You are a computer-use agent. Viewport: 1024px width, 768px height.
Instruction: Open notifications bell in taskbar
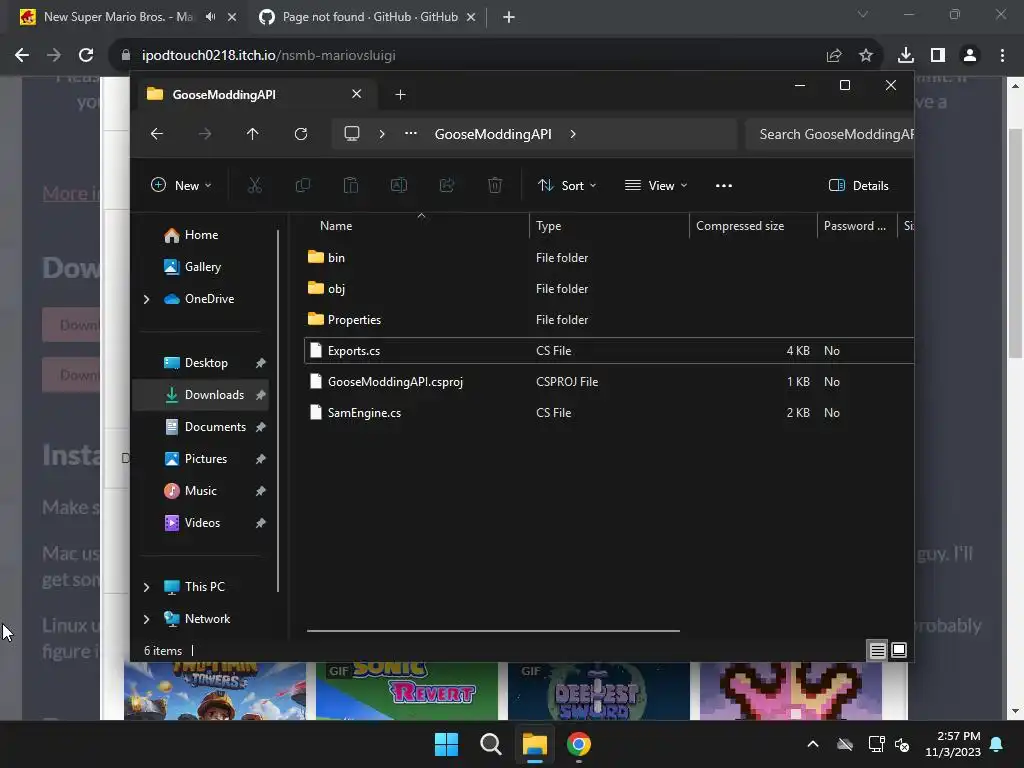pyautogui.click(x=997, y=744)
